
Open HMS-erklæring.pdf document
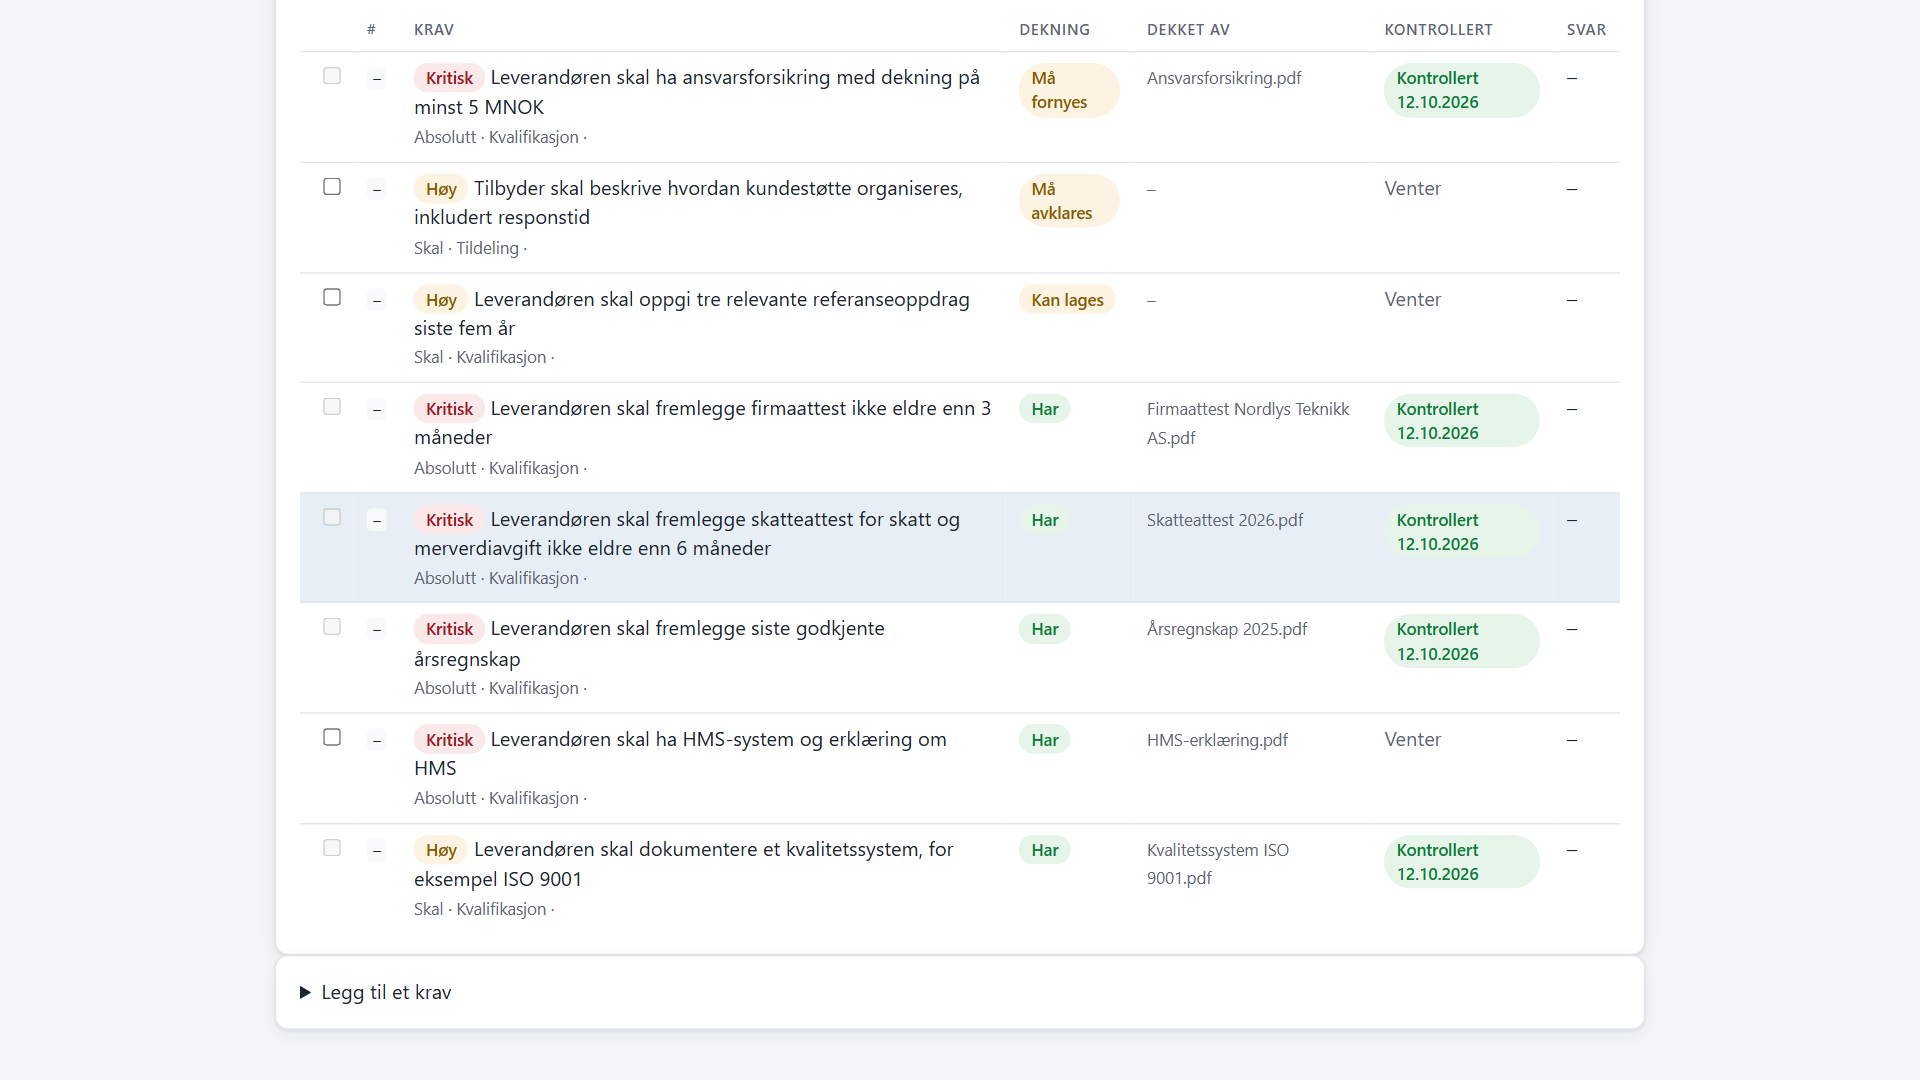tap(1217, 740)
